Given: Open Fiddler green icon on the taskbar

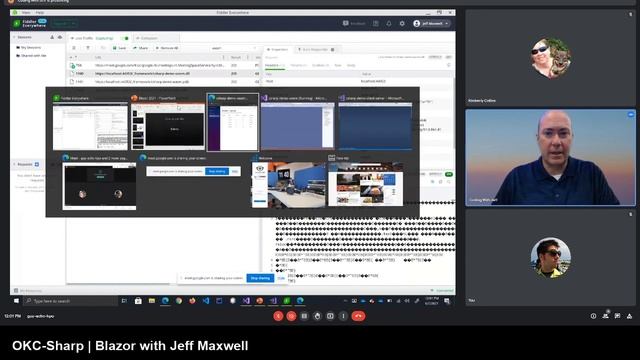Looking at the screenshot, I should [287, 301].
